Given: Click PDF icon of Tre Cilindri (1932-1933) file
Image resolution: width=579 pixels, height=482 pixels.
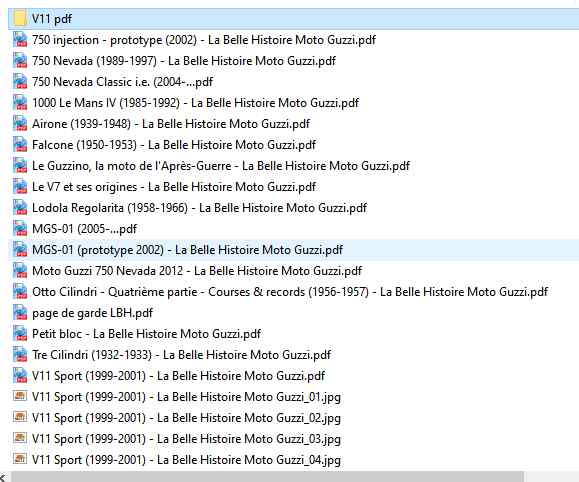Looking at the screenshot, I should 20,355.
